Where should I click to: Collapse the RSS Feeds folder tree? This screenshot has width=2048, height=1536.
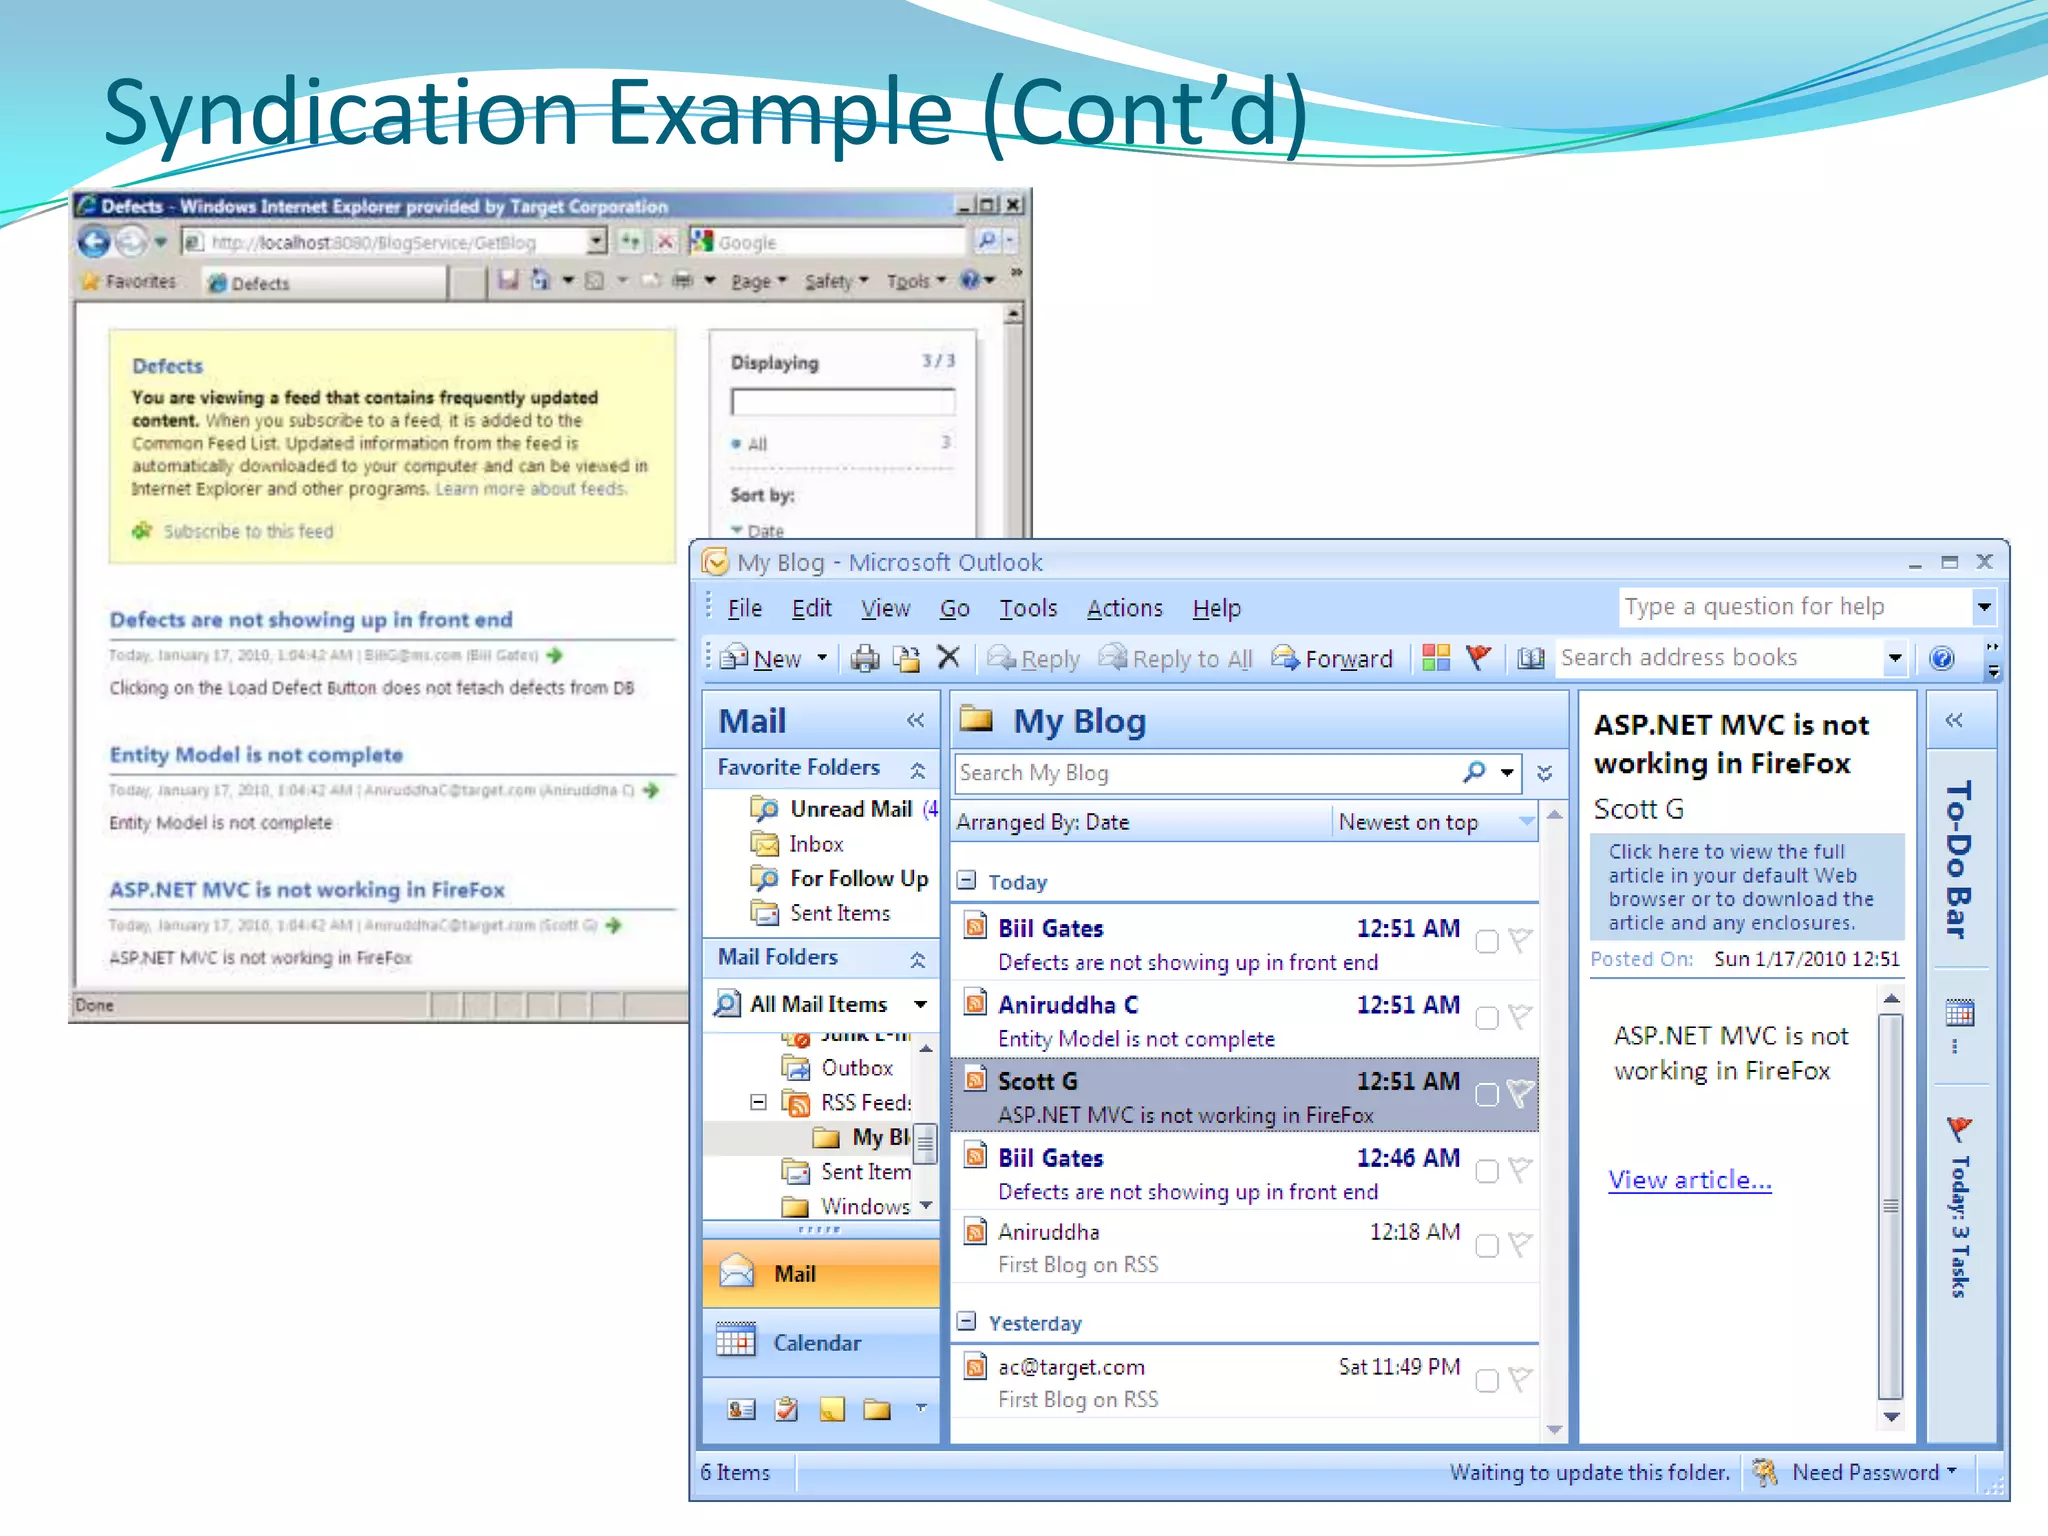[x=759, y=1102]
